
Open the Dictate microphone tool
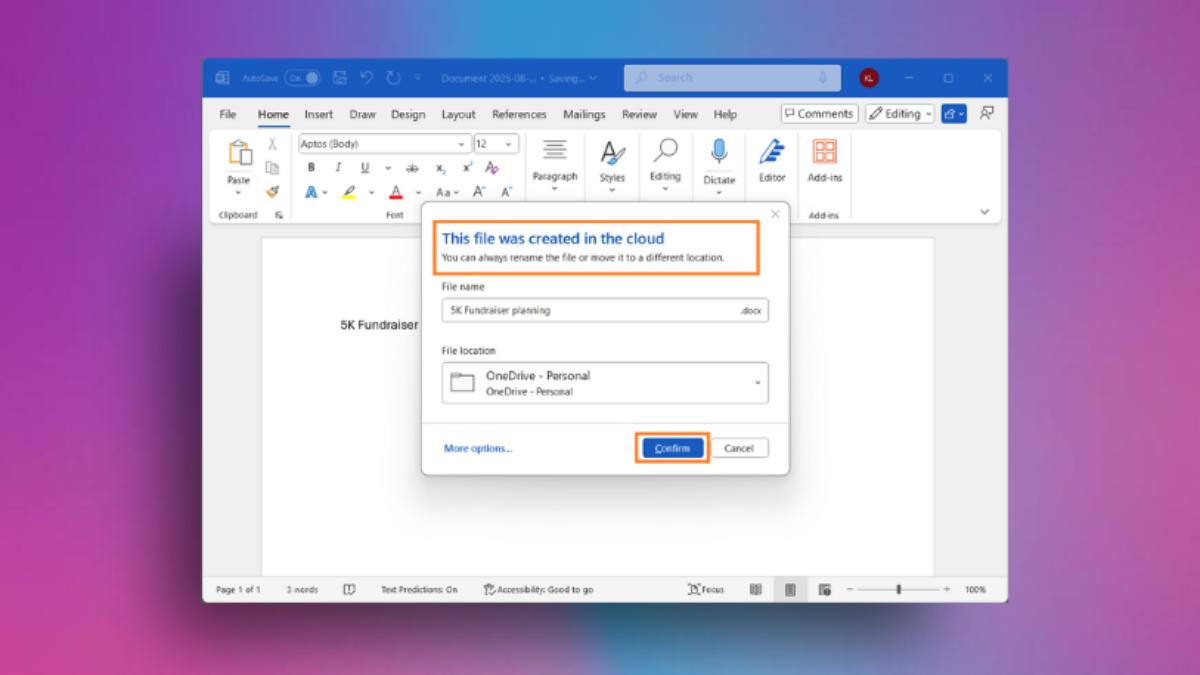tap(719, 158)
